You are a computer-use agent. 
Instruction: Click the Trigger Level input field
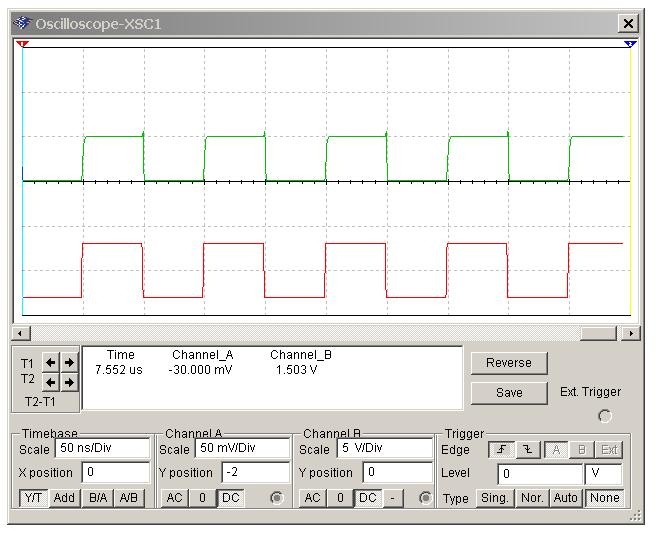coord(538,474)
